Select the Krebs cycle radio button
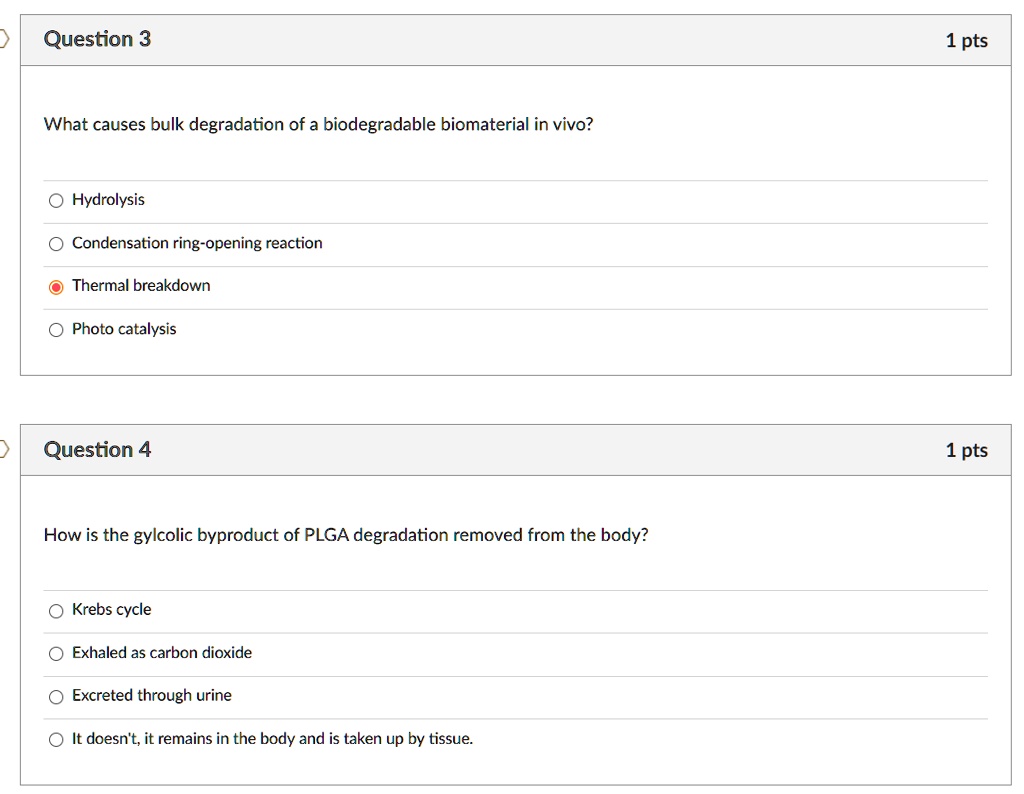1024x794 pixels. pyautogui.click(x=56, y=611)
